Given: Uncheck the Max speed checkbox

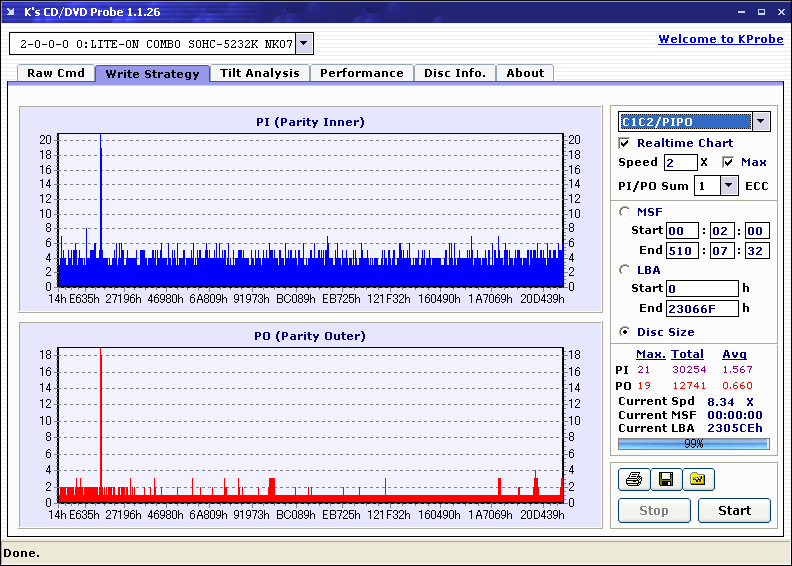Looking at the screenshot, I should tap(728, 162).
